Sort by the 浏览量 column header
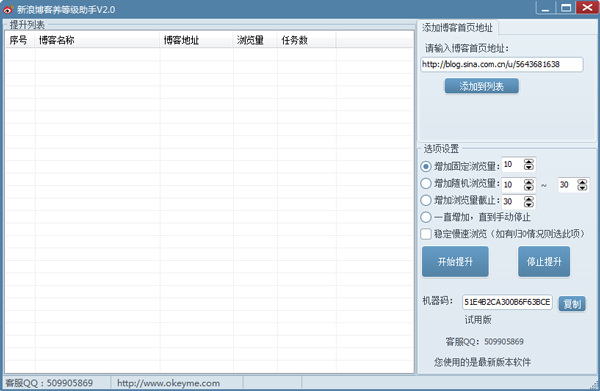 pos(255,40)
